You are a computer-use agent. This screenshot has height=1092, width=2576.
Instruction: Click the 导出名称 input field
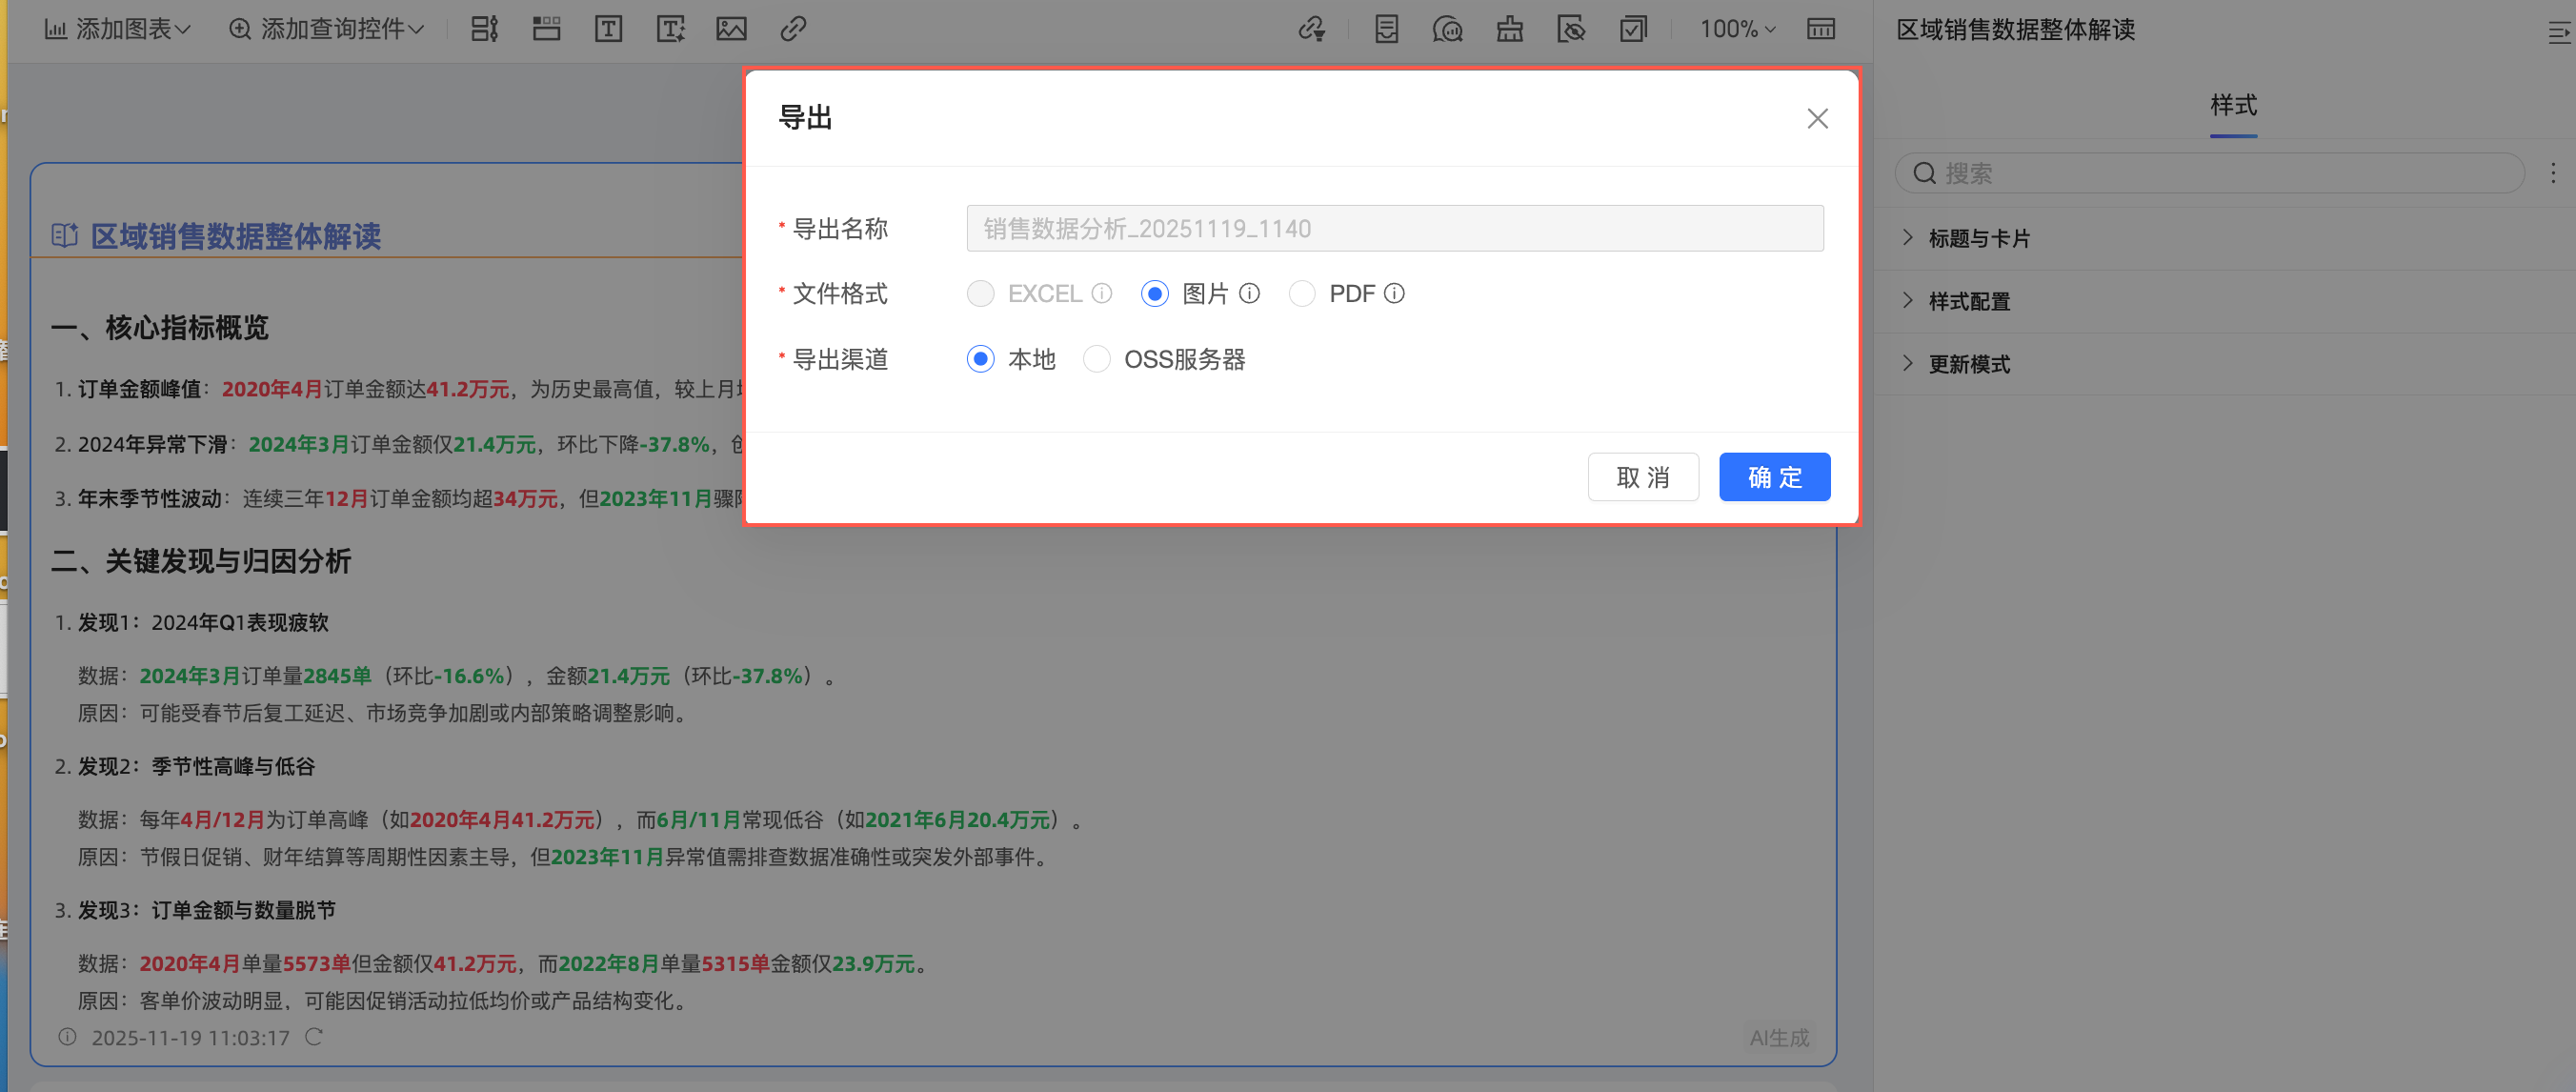click(x=1394, y=228)
